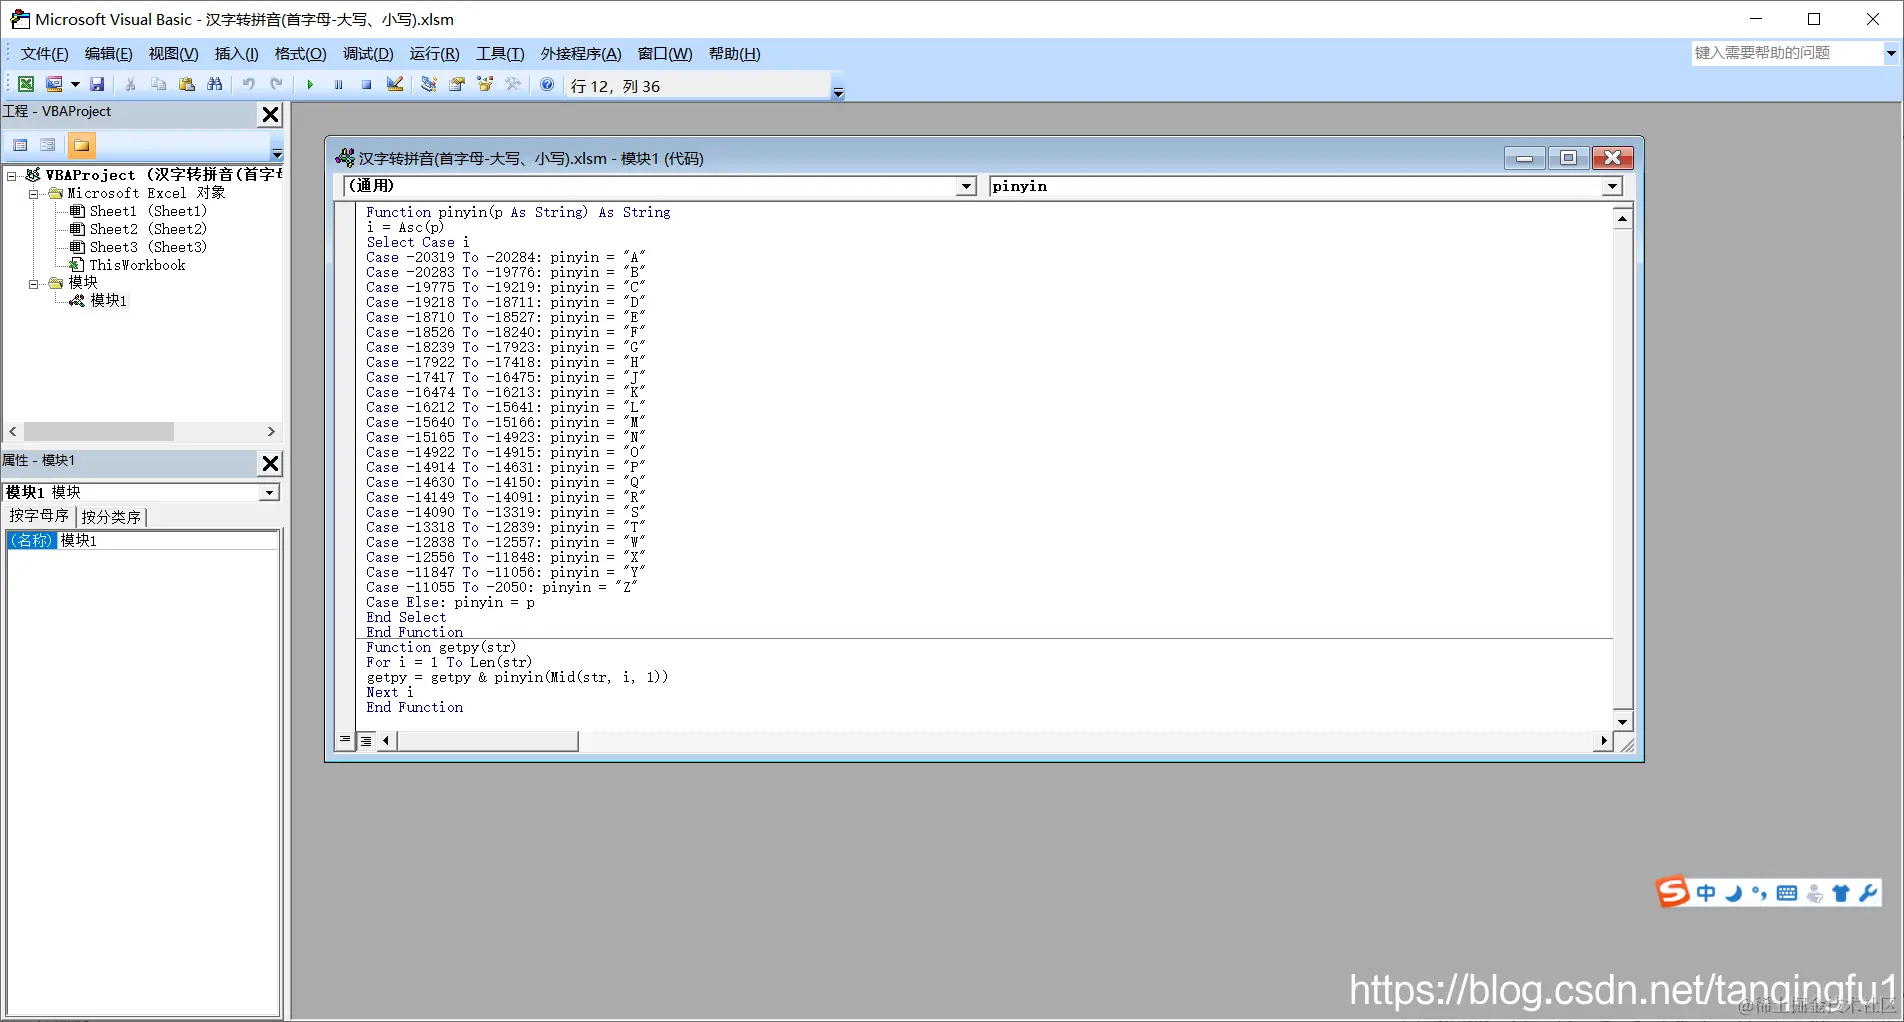This screenshot has height=1022, width=1904.
Task: Open Sogou IME soft keyboard icon
Action: 1787,893
